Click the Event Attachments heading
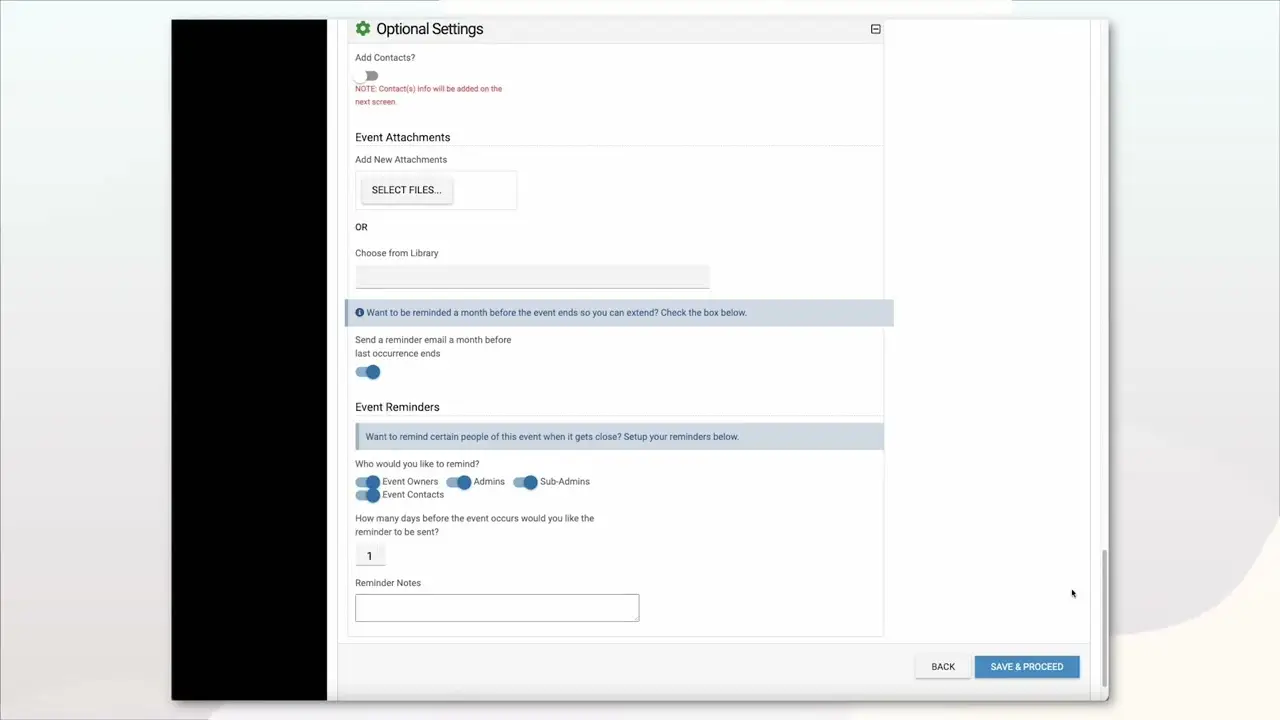1280x720 pixels. coord(402,137)
